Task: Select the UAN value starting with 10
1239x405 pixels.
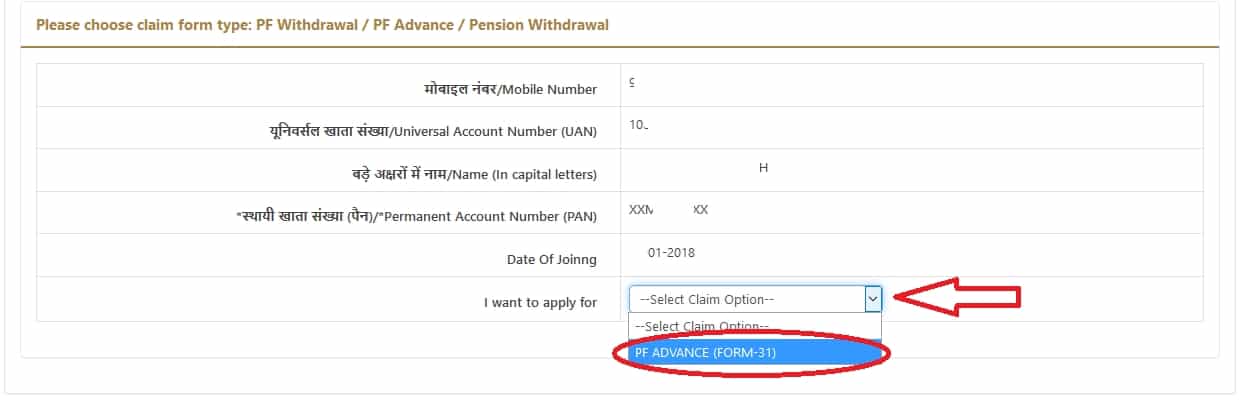Action: 639,125
